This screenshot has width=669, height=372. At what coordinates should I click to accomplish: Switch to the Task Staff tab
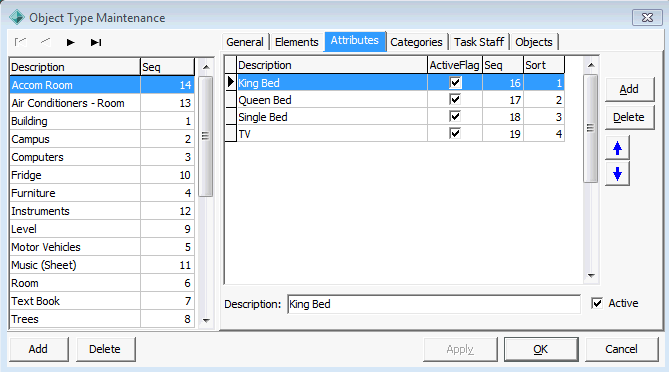tap(479, 42)
